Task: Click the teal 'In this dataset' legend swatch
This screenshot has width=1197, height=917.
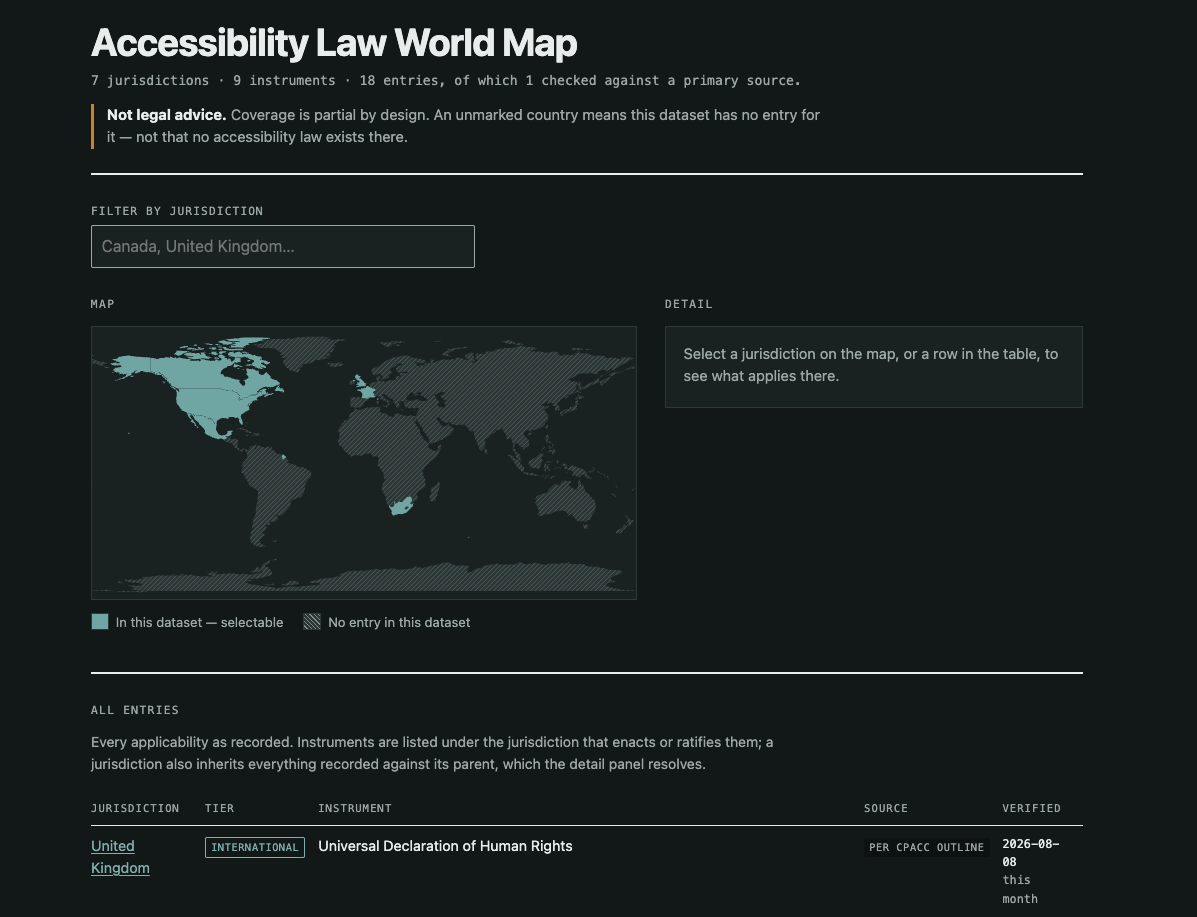Action: (100, 622)
